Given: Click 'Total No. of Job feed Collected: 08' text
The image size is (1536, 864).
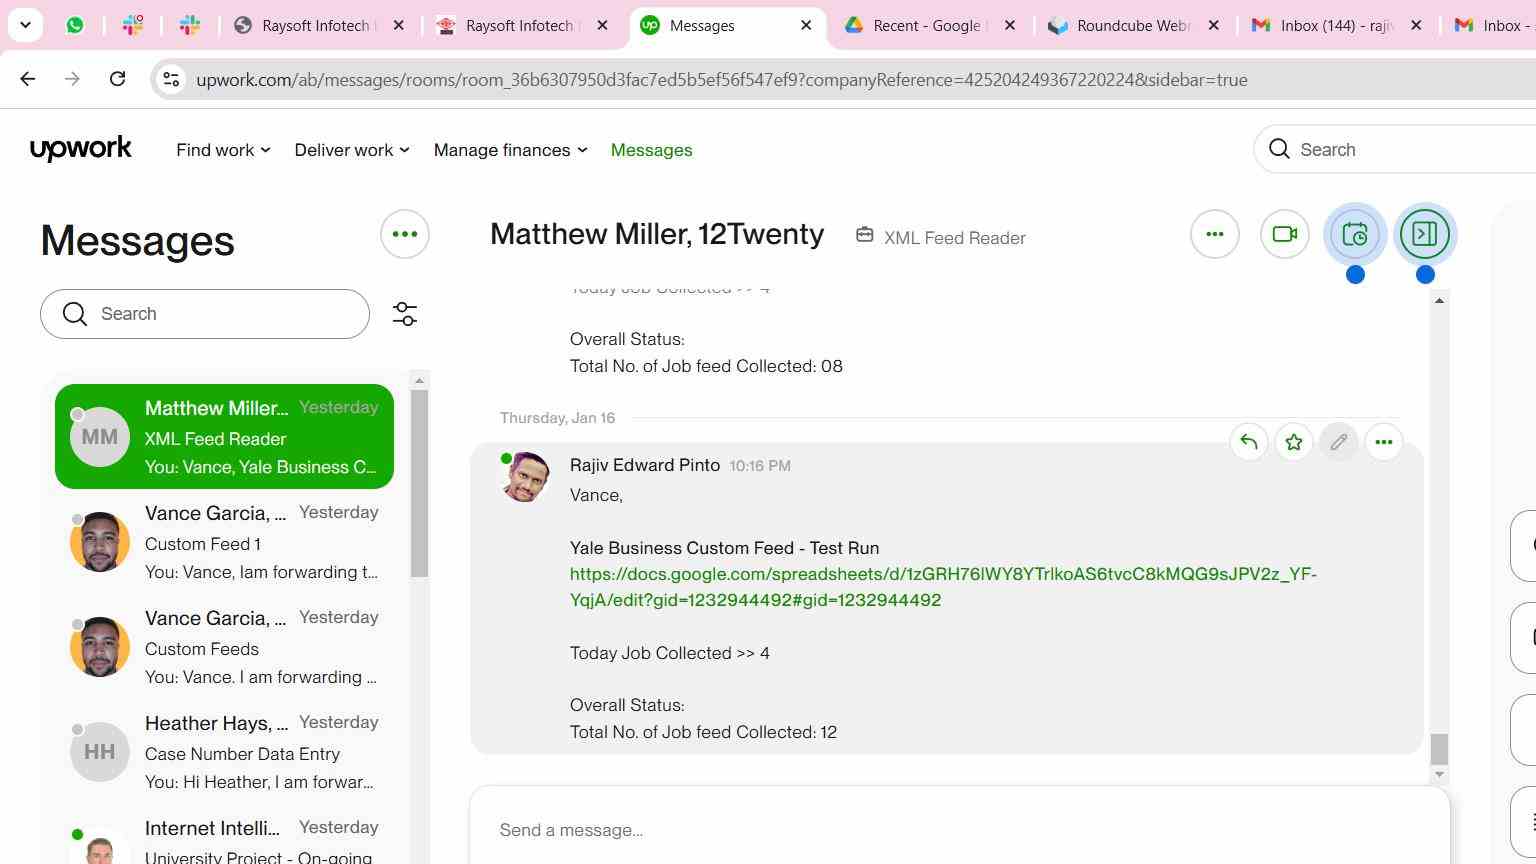Looking at the screenshot, I should click(x=706, y=366).
